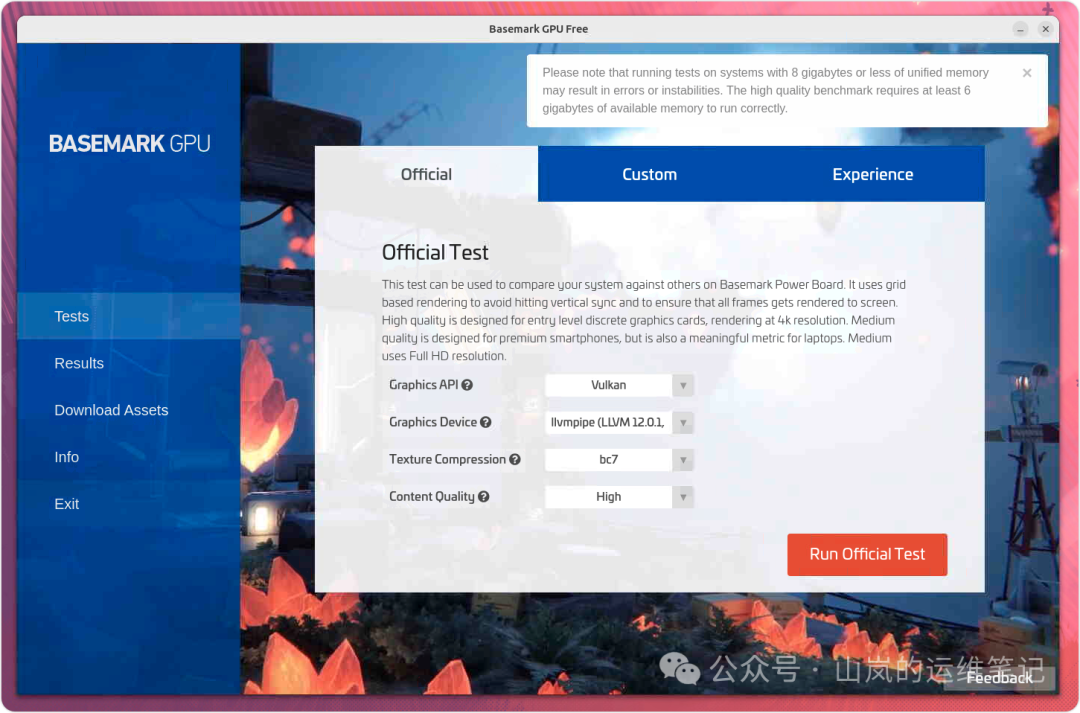This screenshot has width=1080, height=713.
Task: Open the Texture Compression dropdown arrow
Action: 683,459
